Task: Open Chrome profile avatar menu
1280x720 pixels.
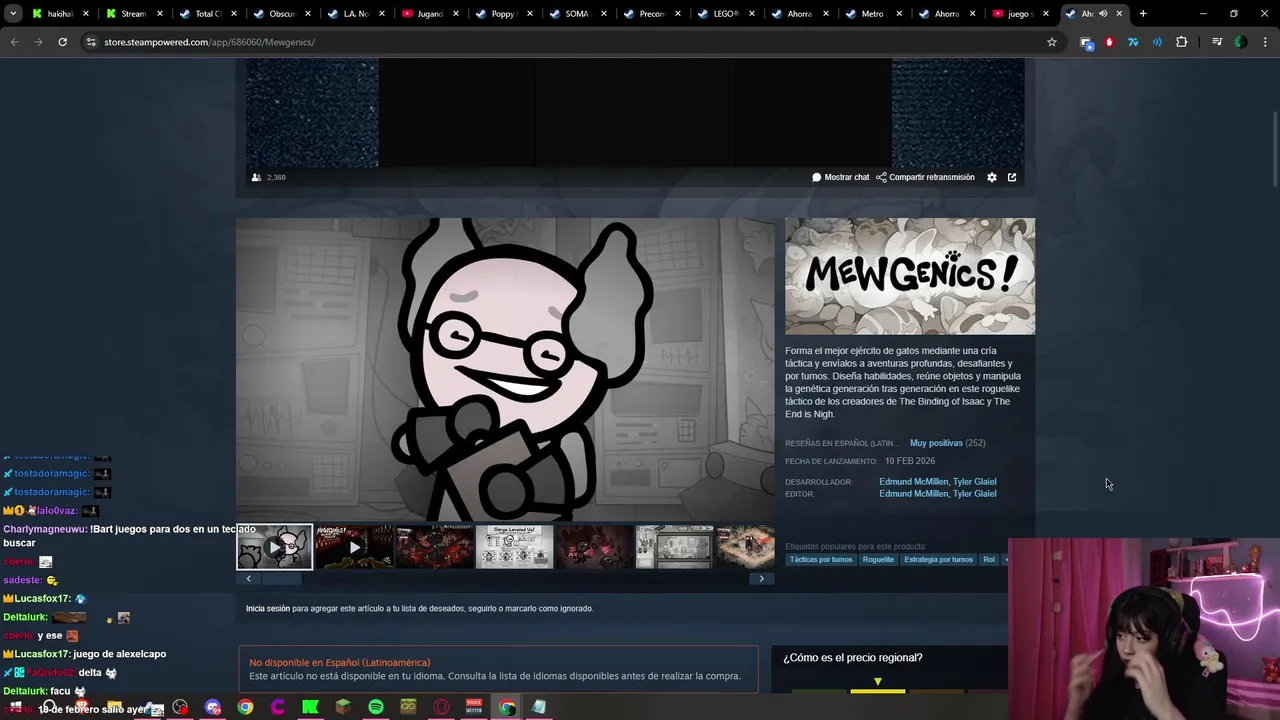Action: pyautogui.click(x=1240, y=42)
